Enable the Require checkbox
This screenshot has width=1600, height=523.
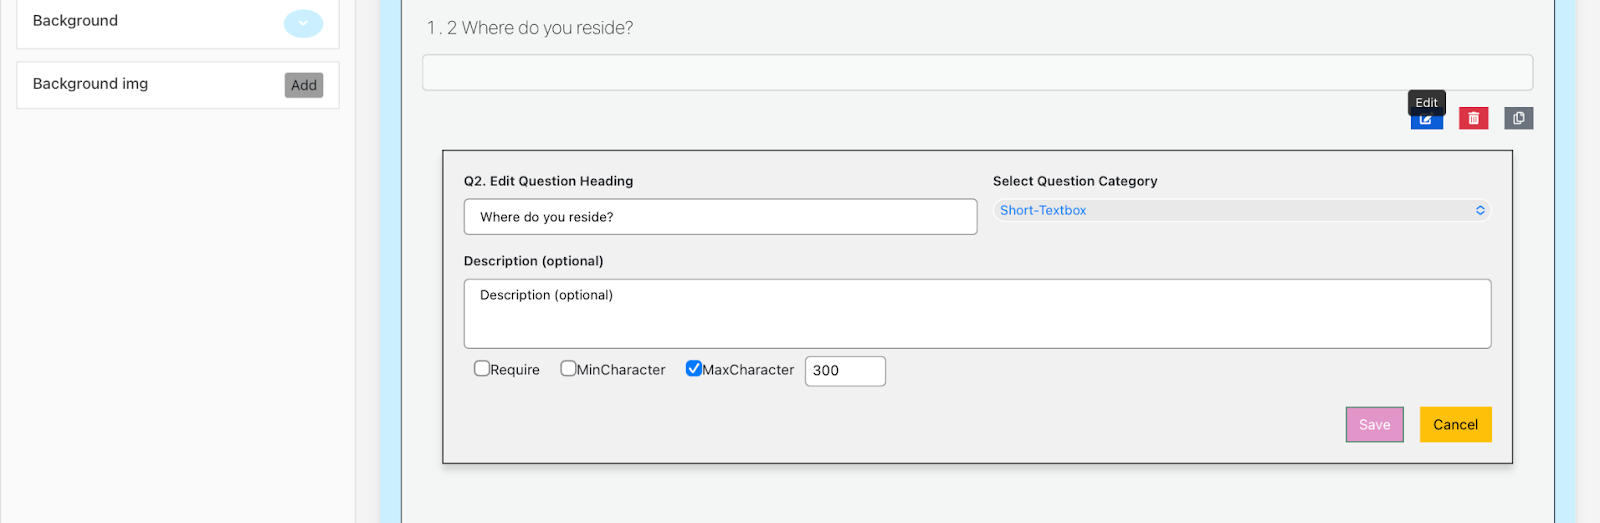482,369
